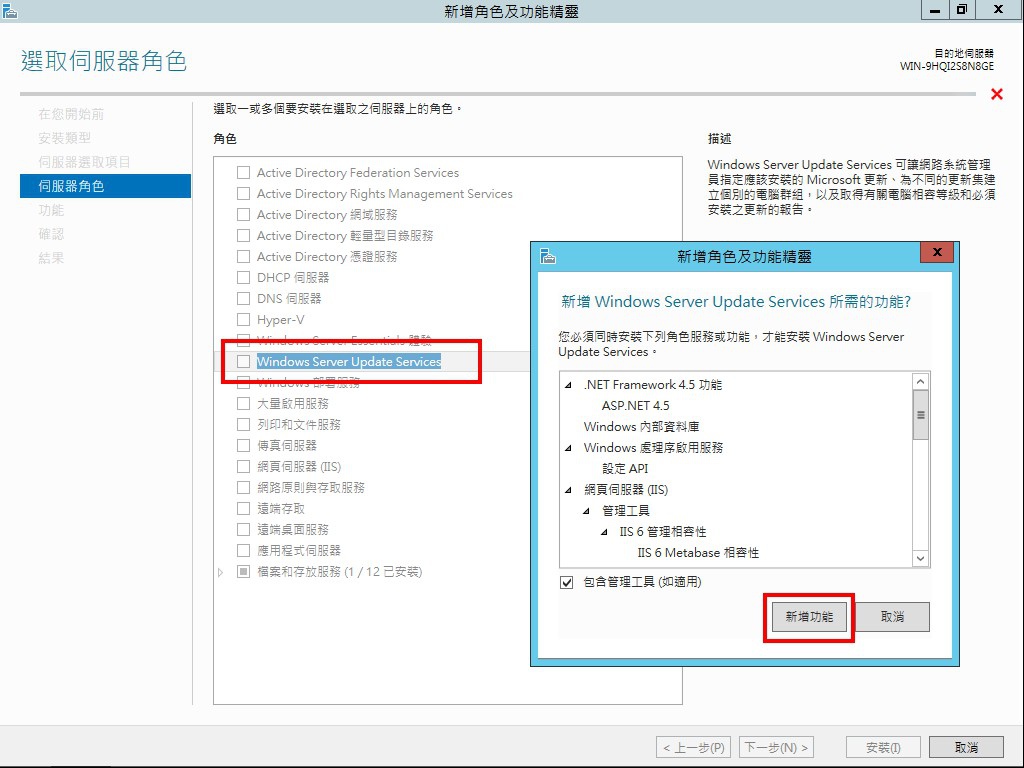The width and height of the screenshot is (1024, 768).
Task: Click features list scrollbar thumb
Action: [920, 415]
